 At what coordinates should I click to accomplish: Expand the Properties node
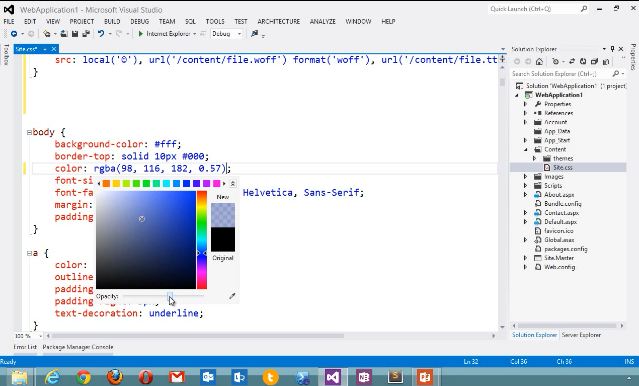[x=526, y=104]
